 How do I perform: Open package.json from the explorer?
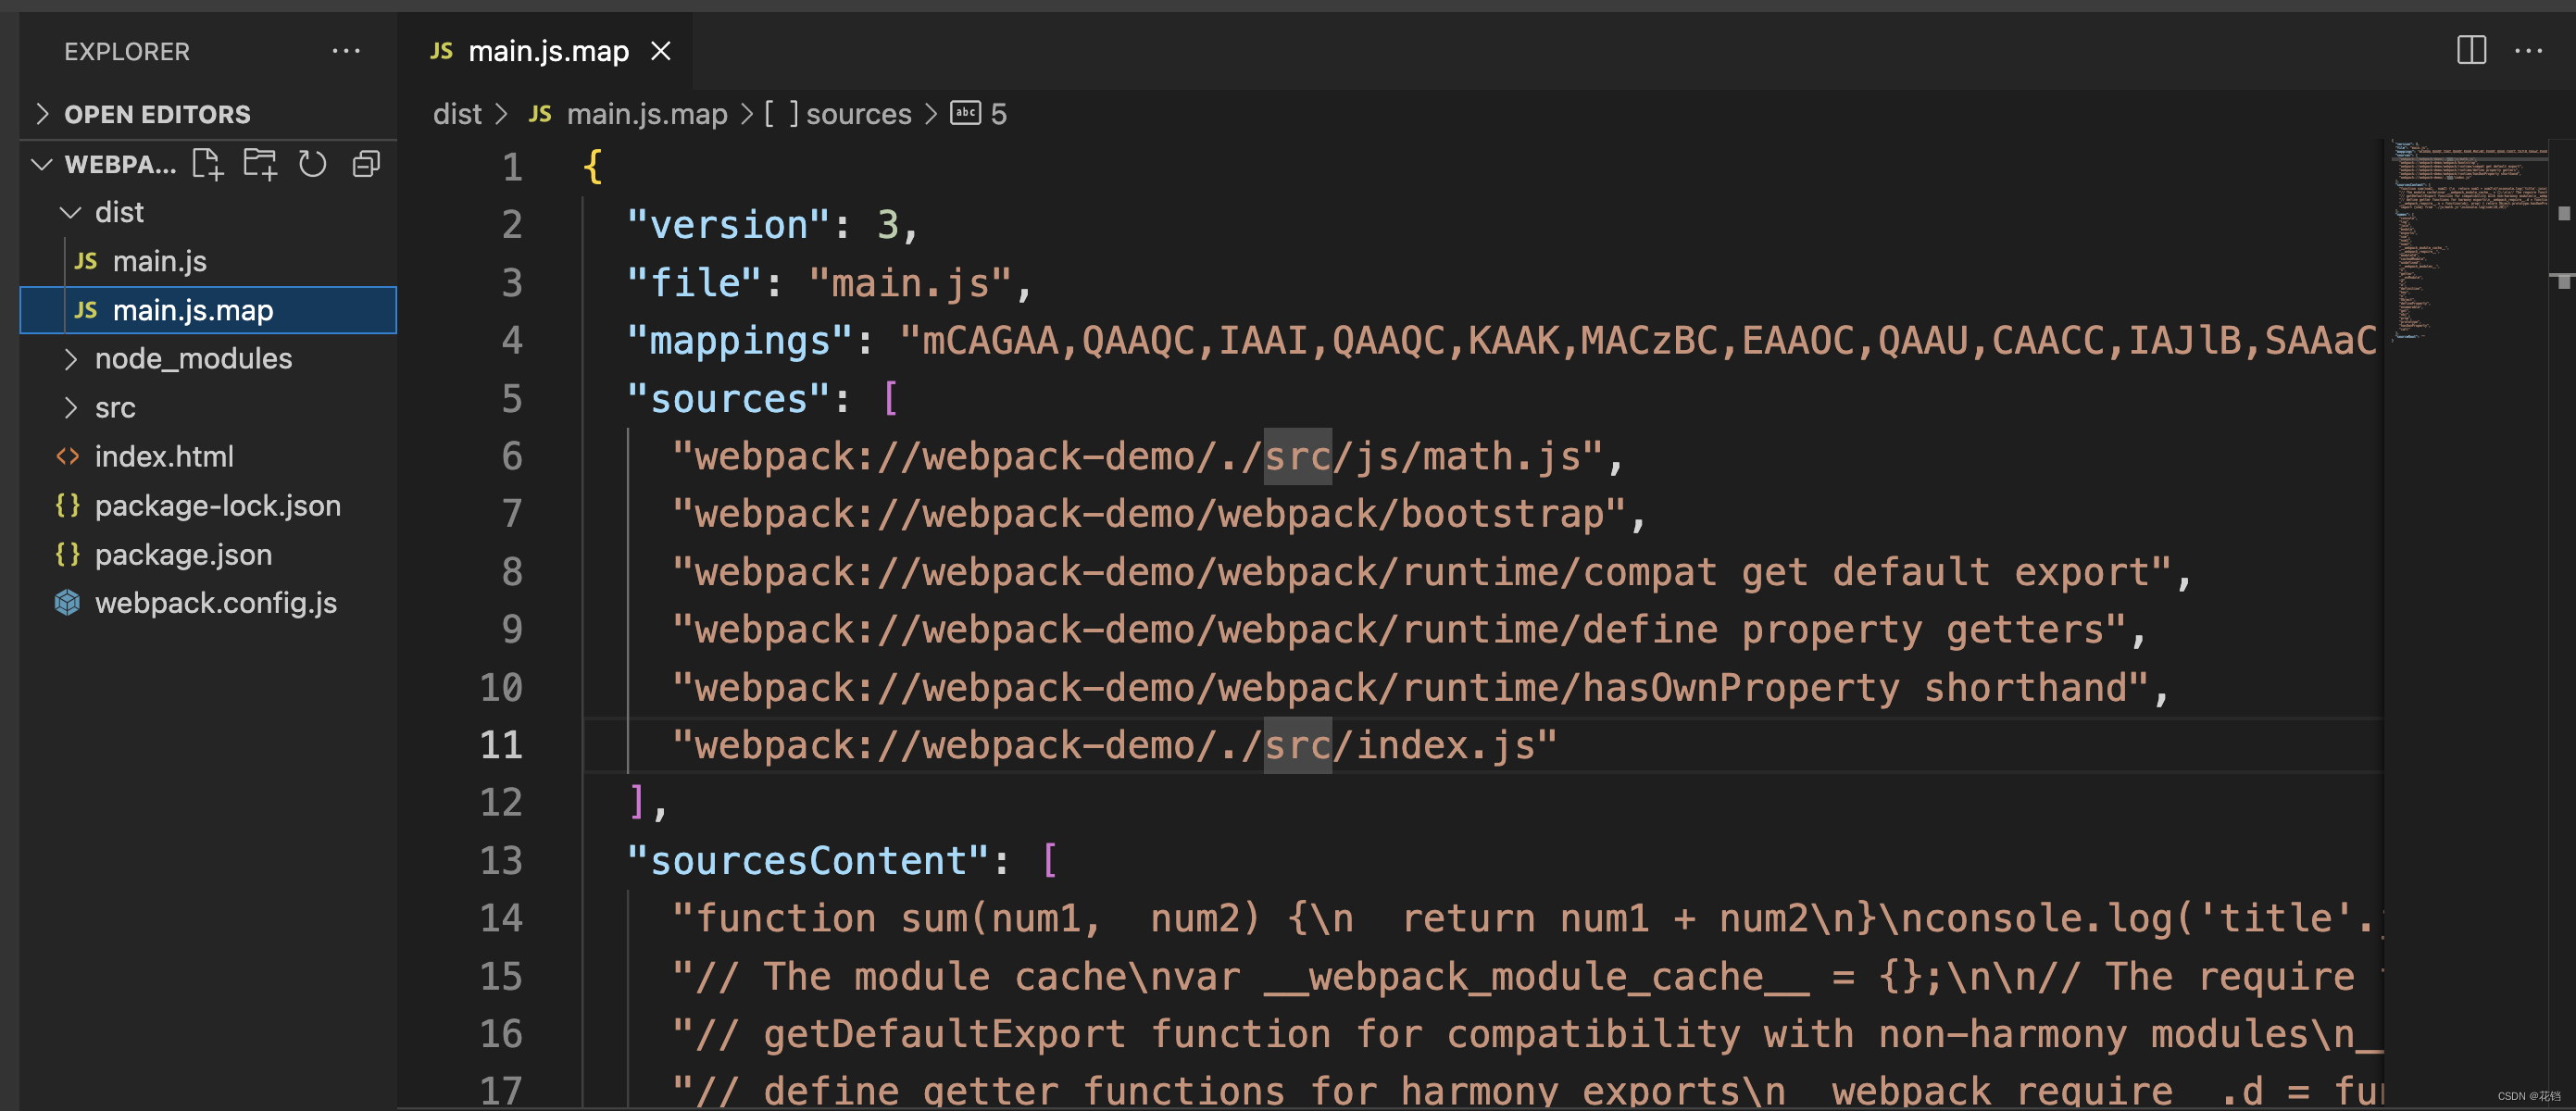pyautogui.click(x=183, y=554)
